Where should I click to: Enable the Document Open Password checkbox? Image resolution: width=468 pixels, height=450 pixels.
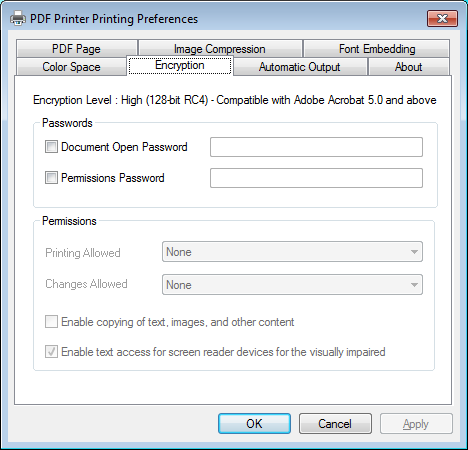pyautogui.click(x=51, y=147)
